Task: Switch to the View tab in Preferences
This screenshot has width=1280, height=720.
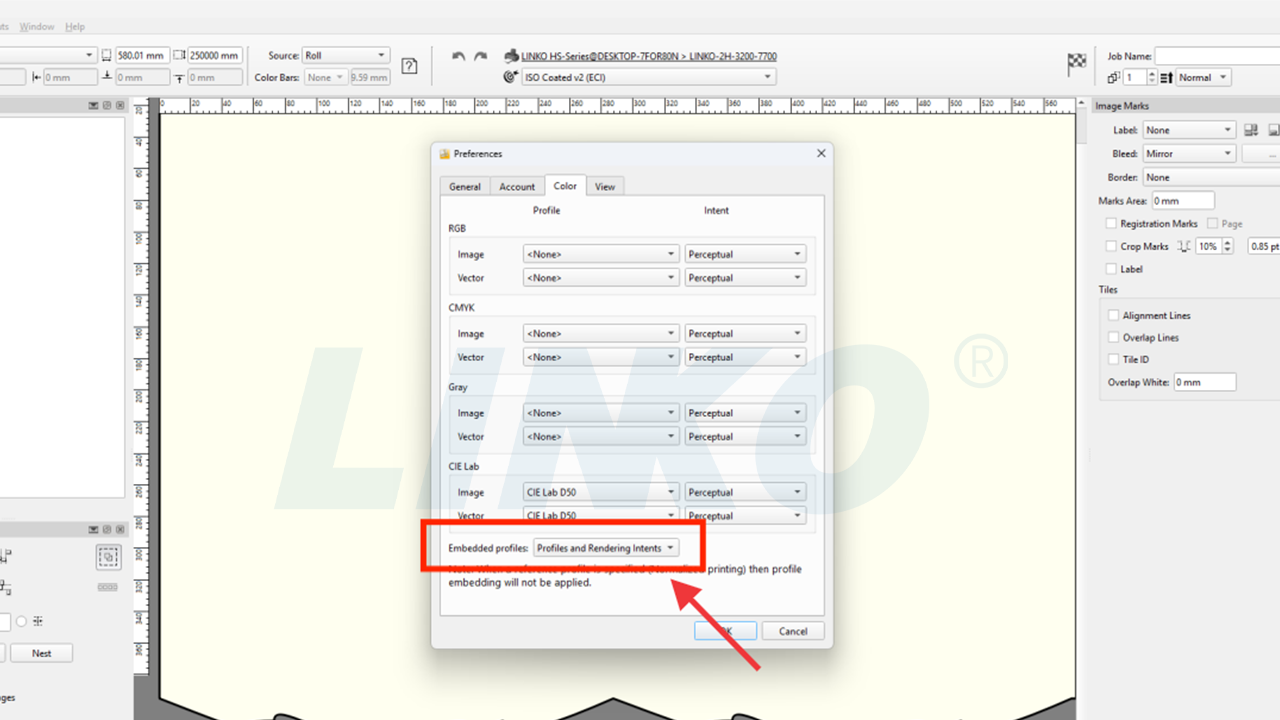Action: point(605,186)
